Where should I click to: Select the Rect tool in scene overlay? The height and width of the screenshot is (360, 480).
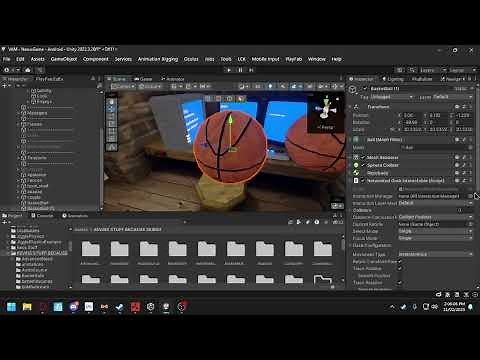point(111,131)
